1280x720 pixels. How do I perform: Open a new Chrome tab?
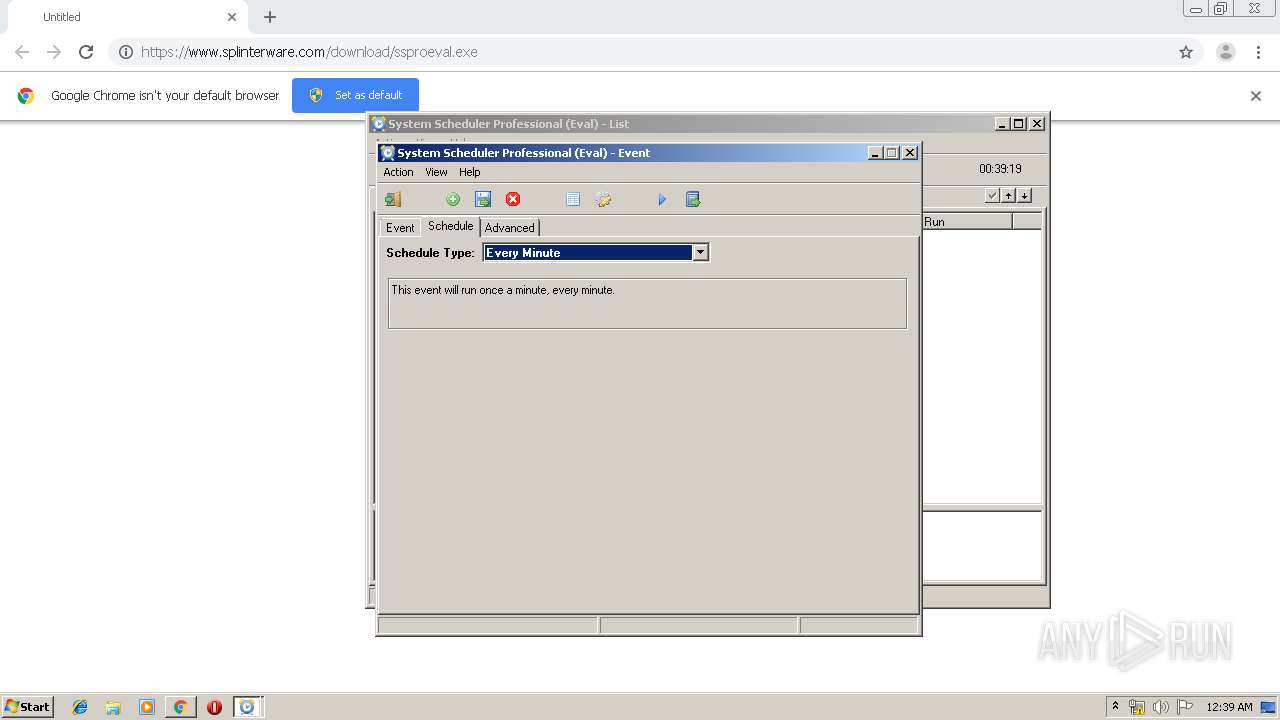(x=270, y=17)
